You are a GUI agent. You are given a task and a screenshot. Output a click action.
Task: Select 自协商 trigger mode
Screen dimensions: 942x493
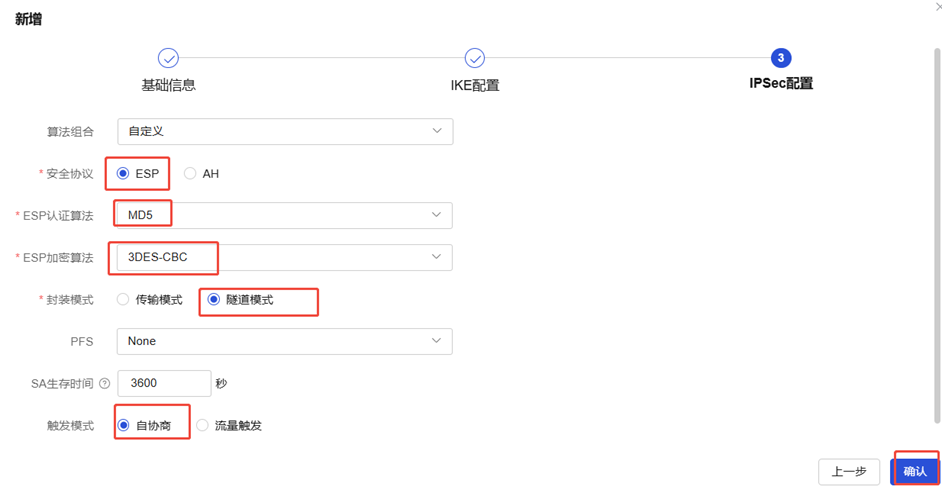123,425
